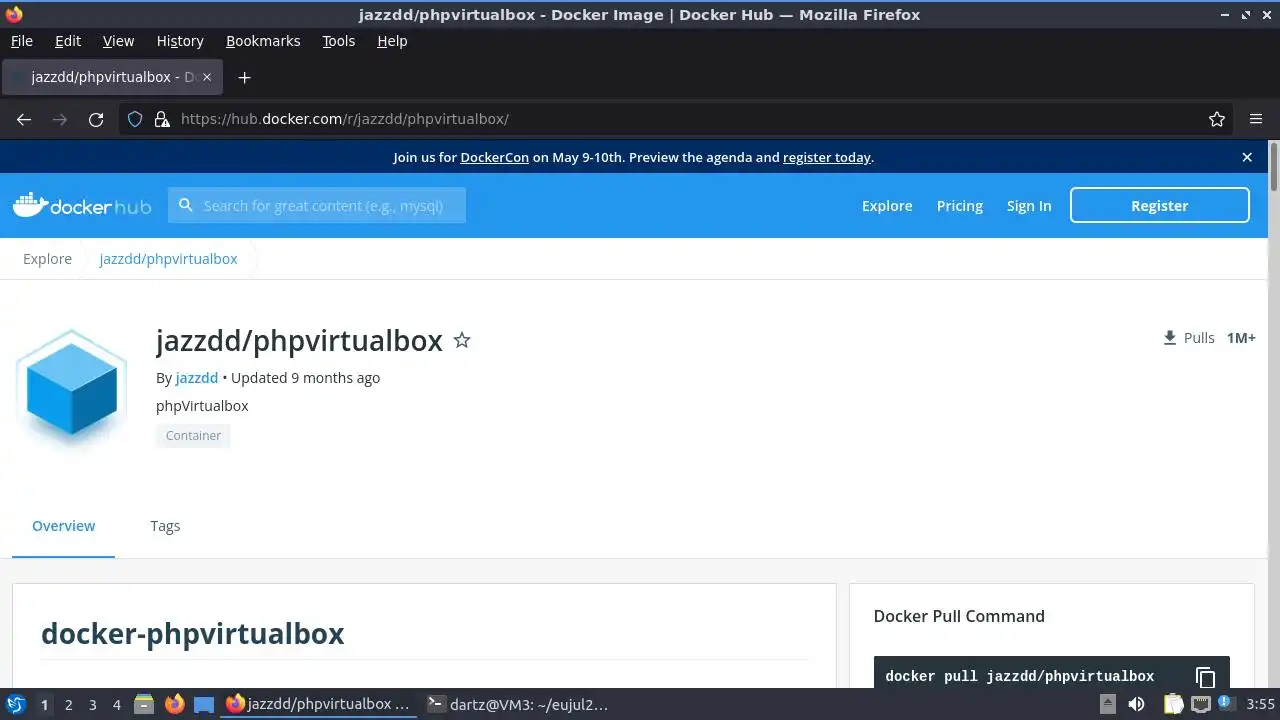Open the History menu
1280x720 pixels.
180,41
